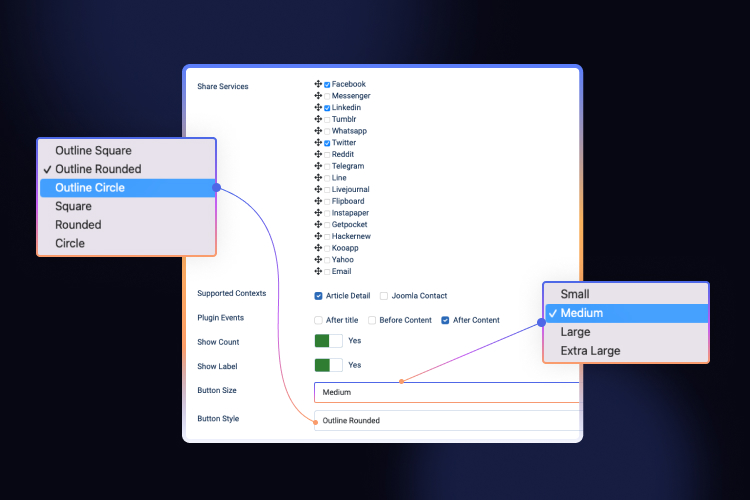750x500 pixels.
Task: Check the Before Content event
Action: coord(372,320)
